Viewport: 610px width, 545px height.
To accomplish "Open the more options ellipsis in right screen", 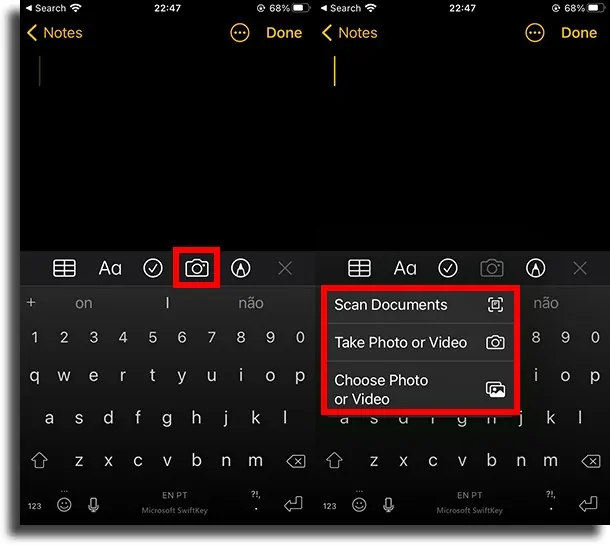I will (535, 33).
